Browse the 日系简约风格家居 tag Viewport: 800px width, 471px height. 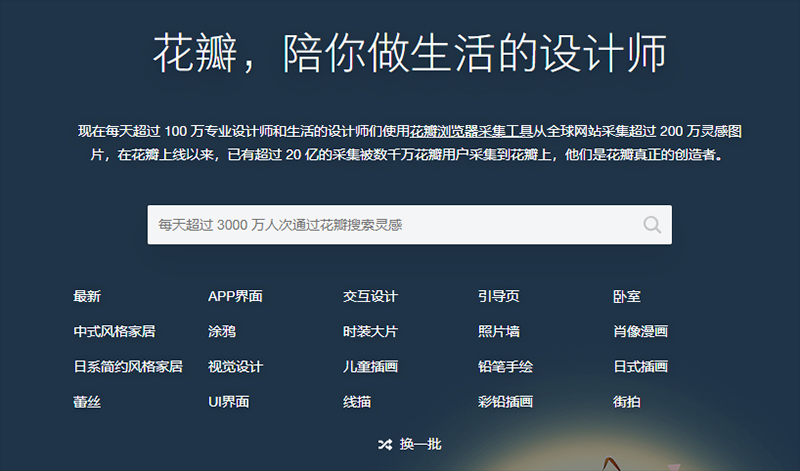(x=128, y=366)
